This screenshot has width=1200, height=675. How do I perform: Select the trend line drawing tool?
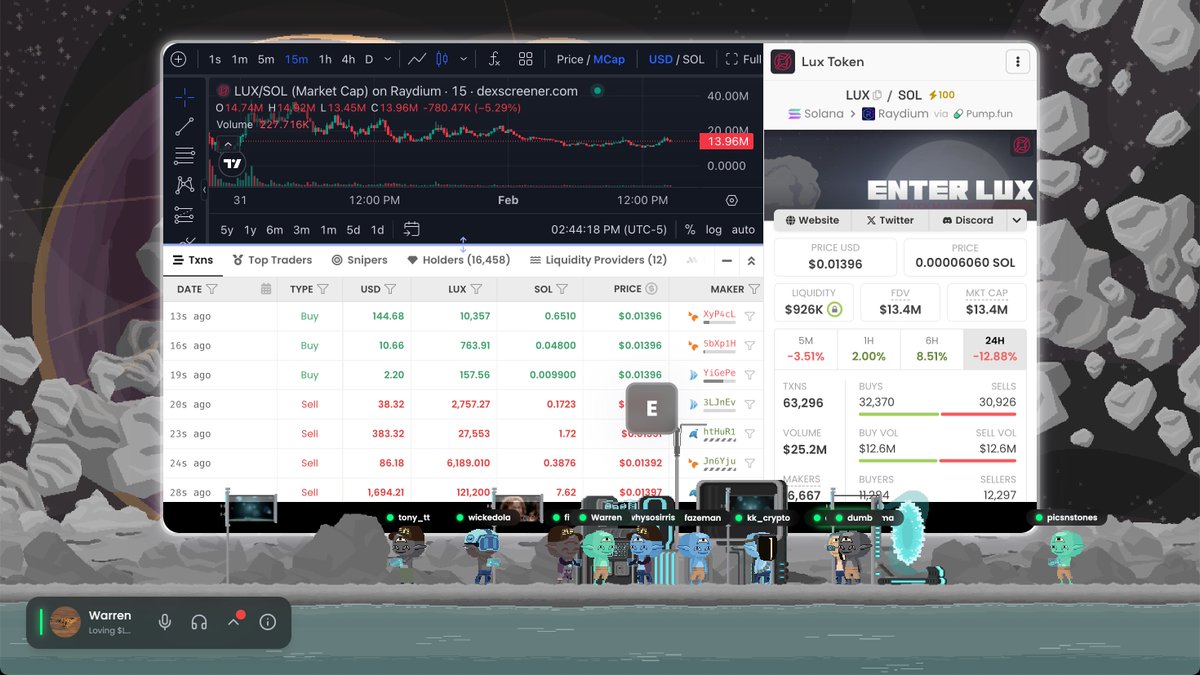(184, 126)
